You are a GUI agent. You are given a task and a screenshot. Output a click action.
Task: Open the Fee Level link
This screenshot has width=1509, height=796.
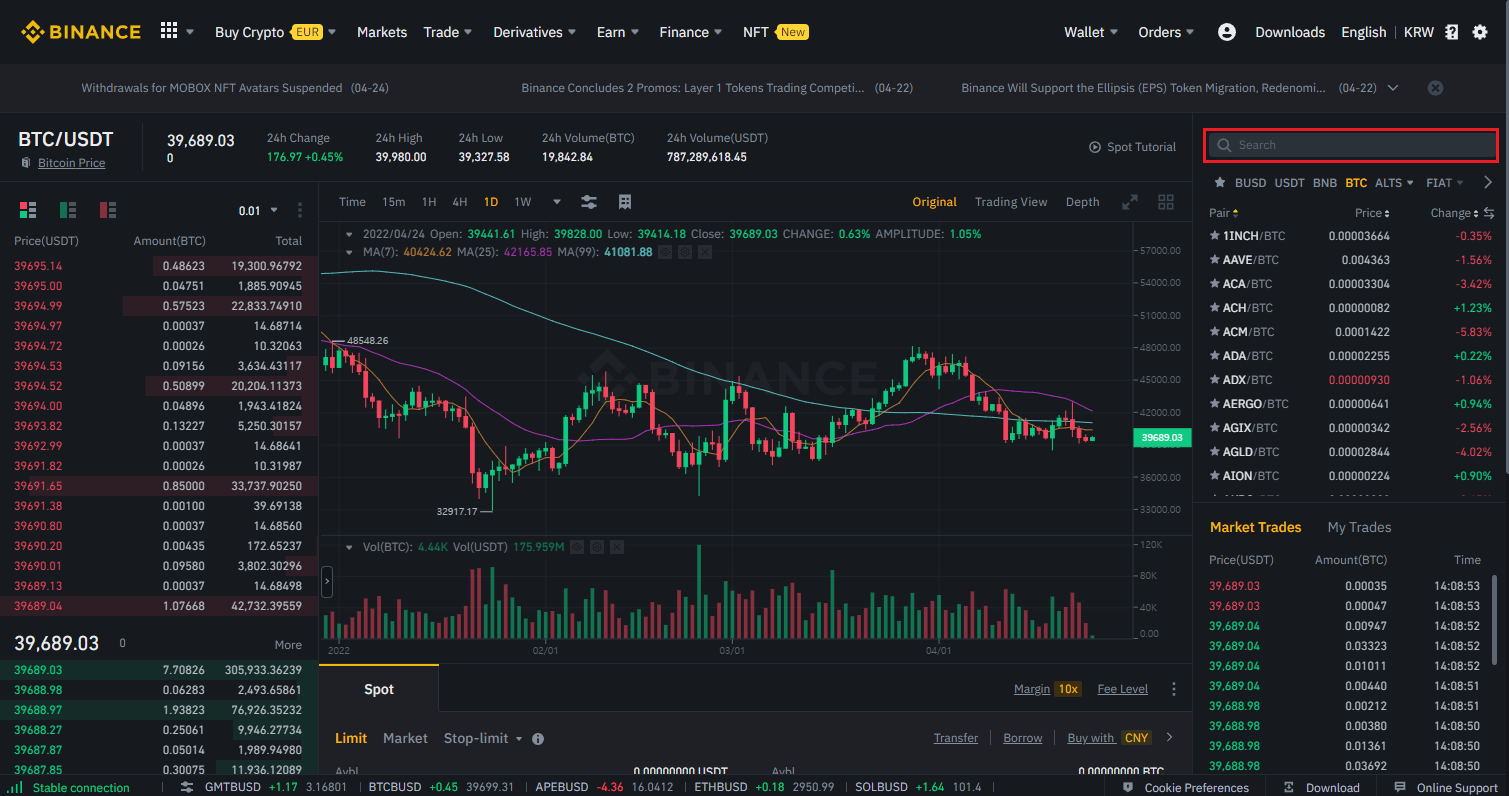[1122, 689]
